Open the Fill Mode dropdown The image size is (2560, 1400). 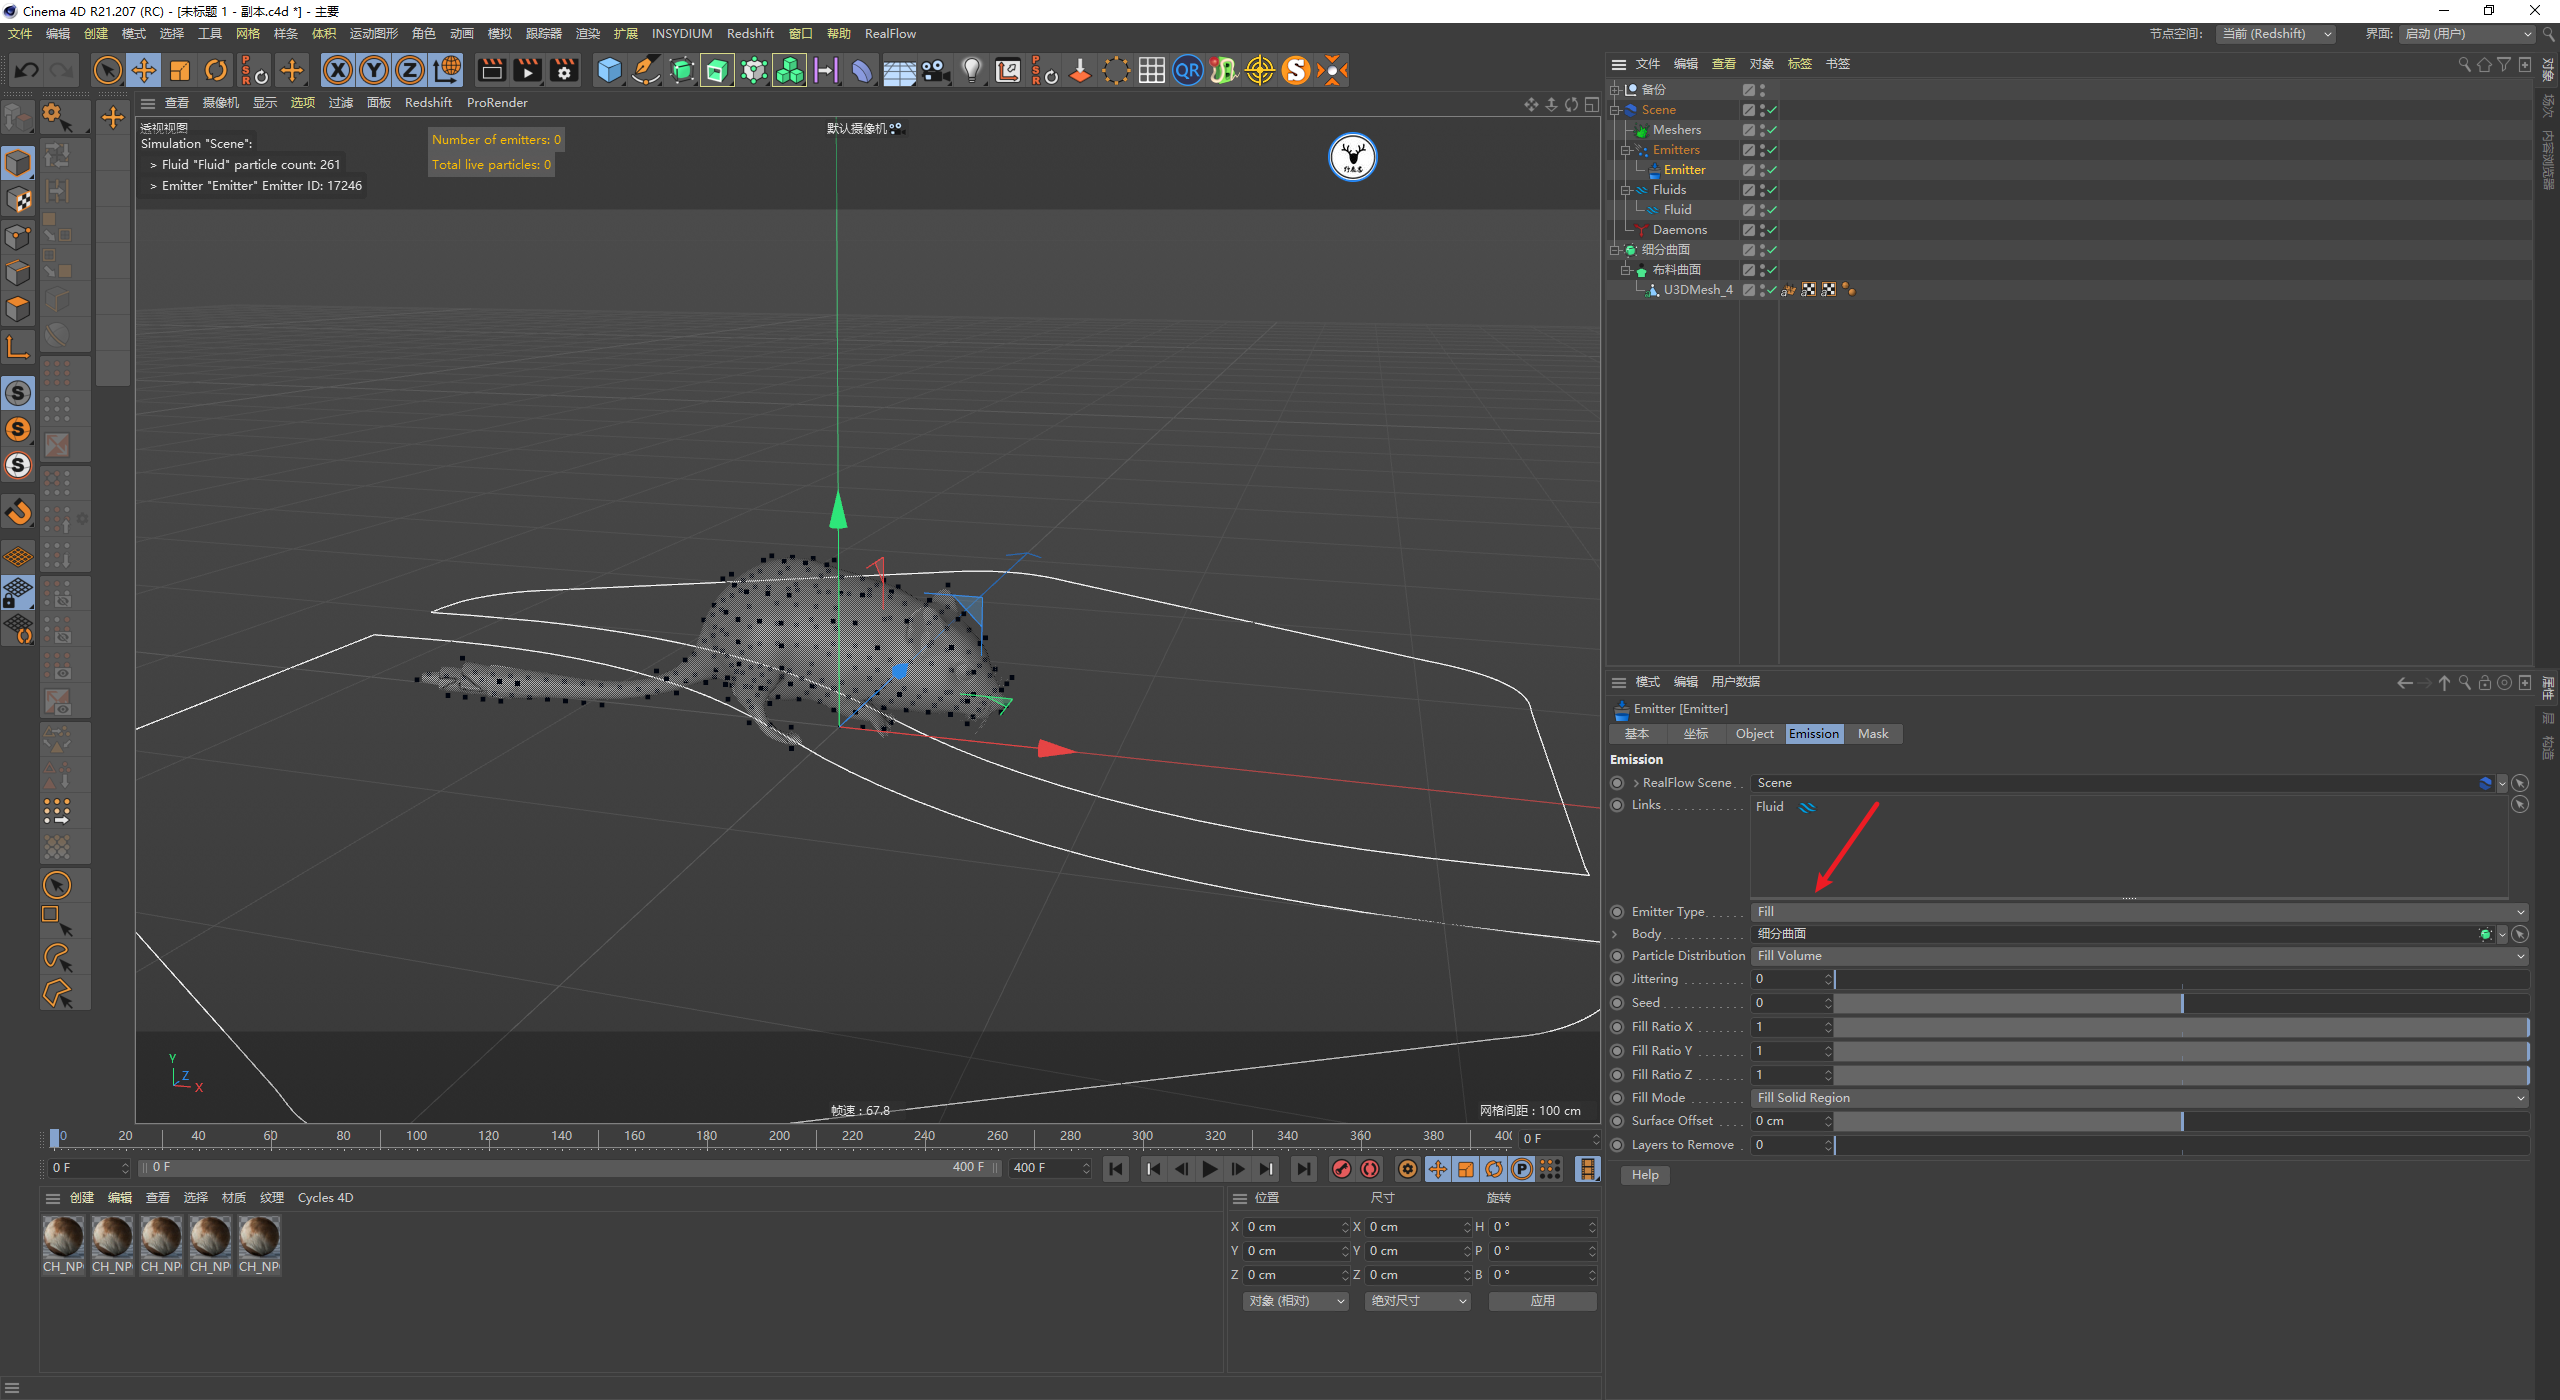click(2138, 1098)
